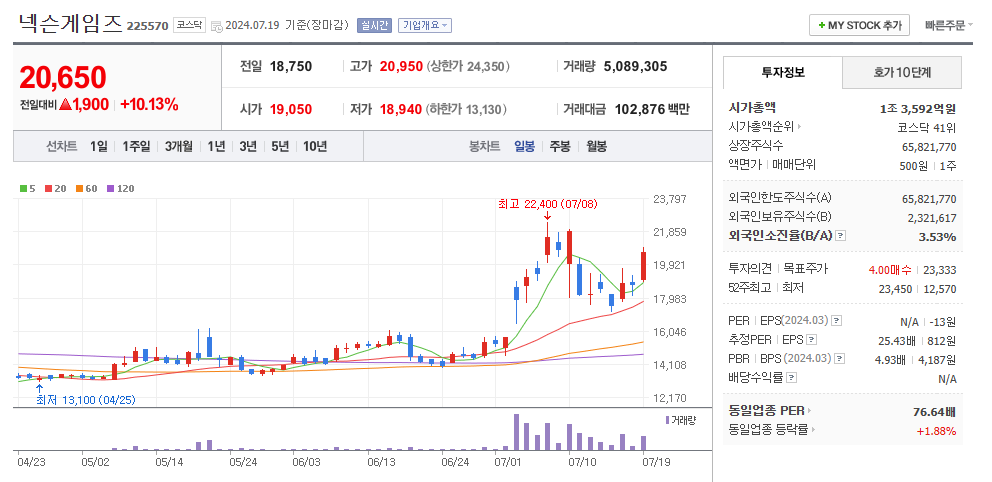Screen dimensions: 992x482
Task: Select 주봉 candlestick chart
Action: coord(560,146)
